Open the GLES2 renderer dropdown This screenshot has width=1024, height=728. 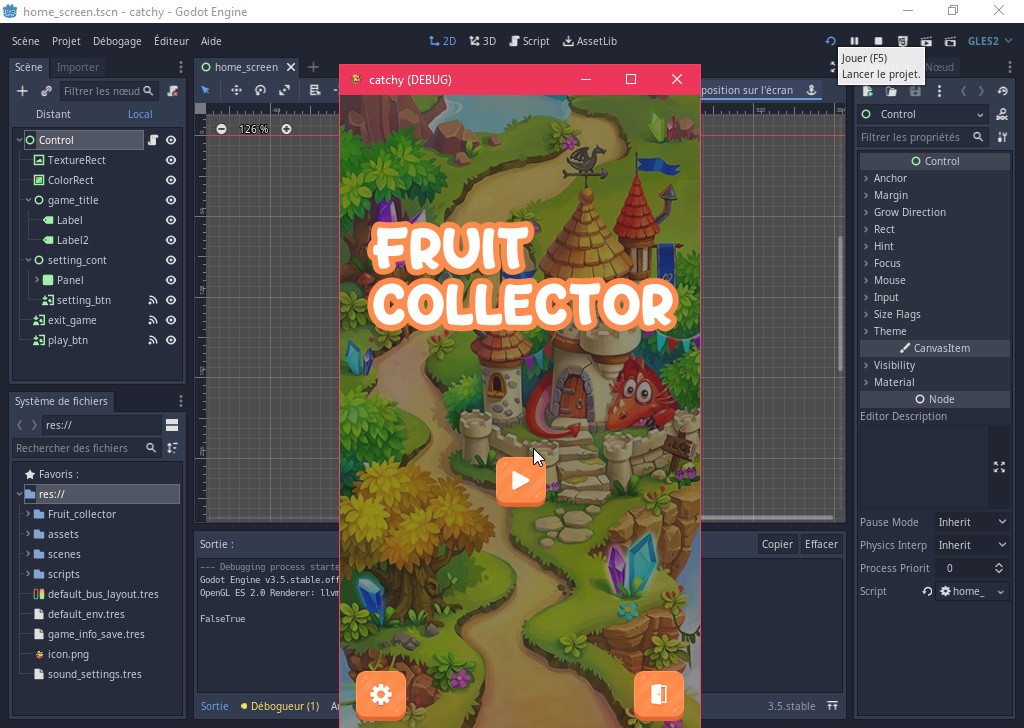click(989, 41)
